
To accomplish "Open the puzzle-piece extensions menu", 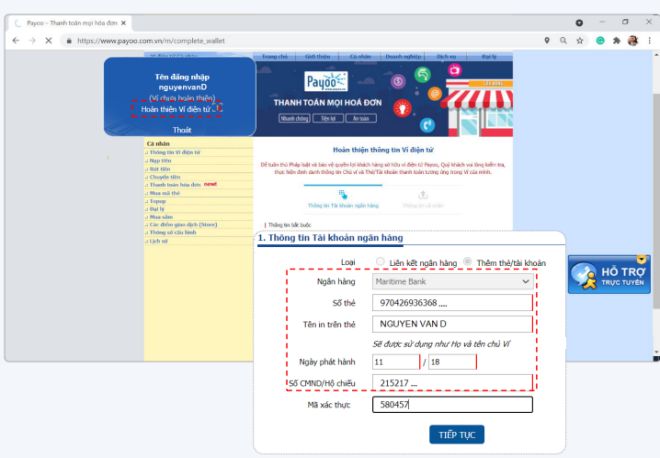I will pos(617,40).
